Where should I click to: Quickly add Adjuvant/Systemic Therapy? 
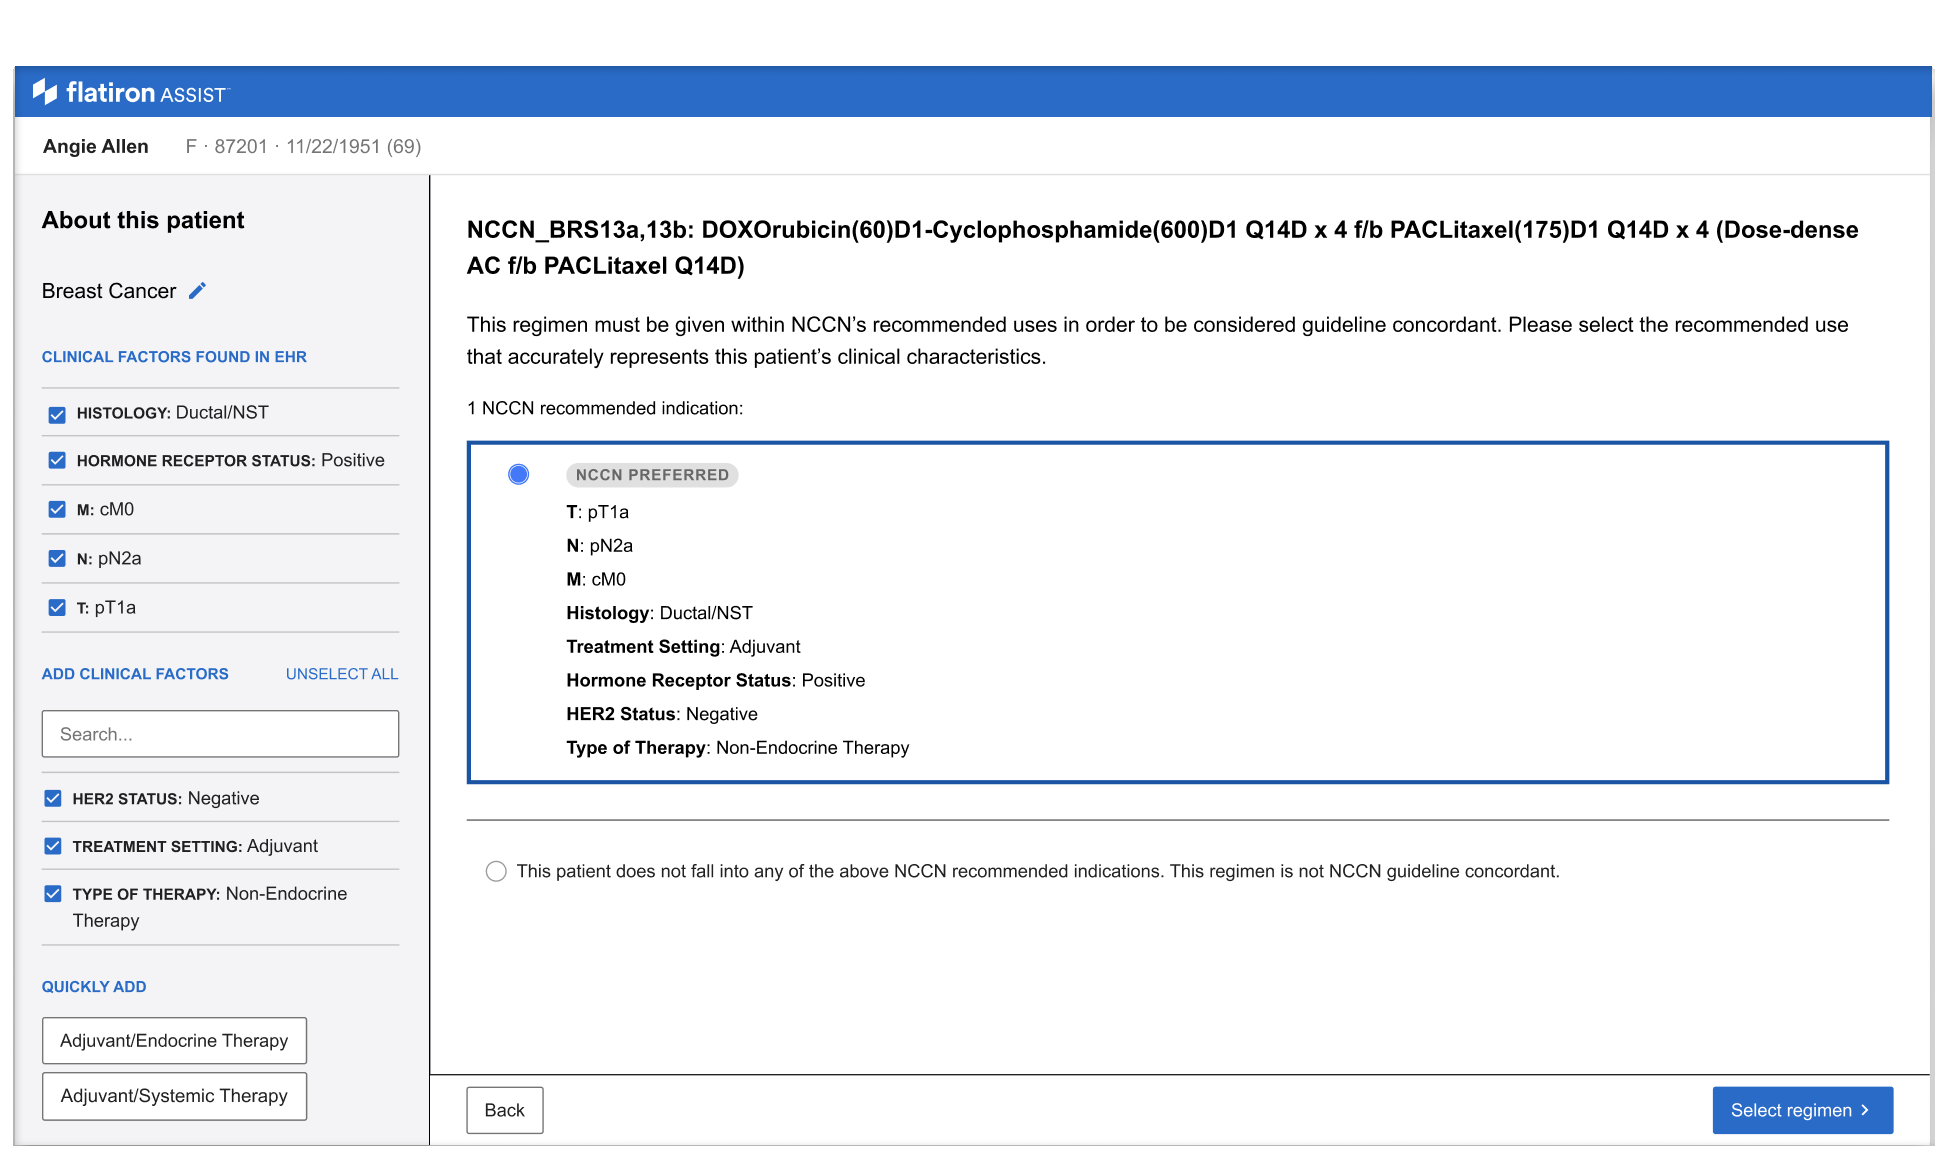pyautogui.click(x=174, y=1096)
